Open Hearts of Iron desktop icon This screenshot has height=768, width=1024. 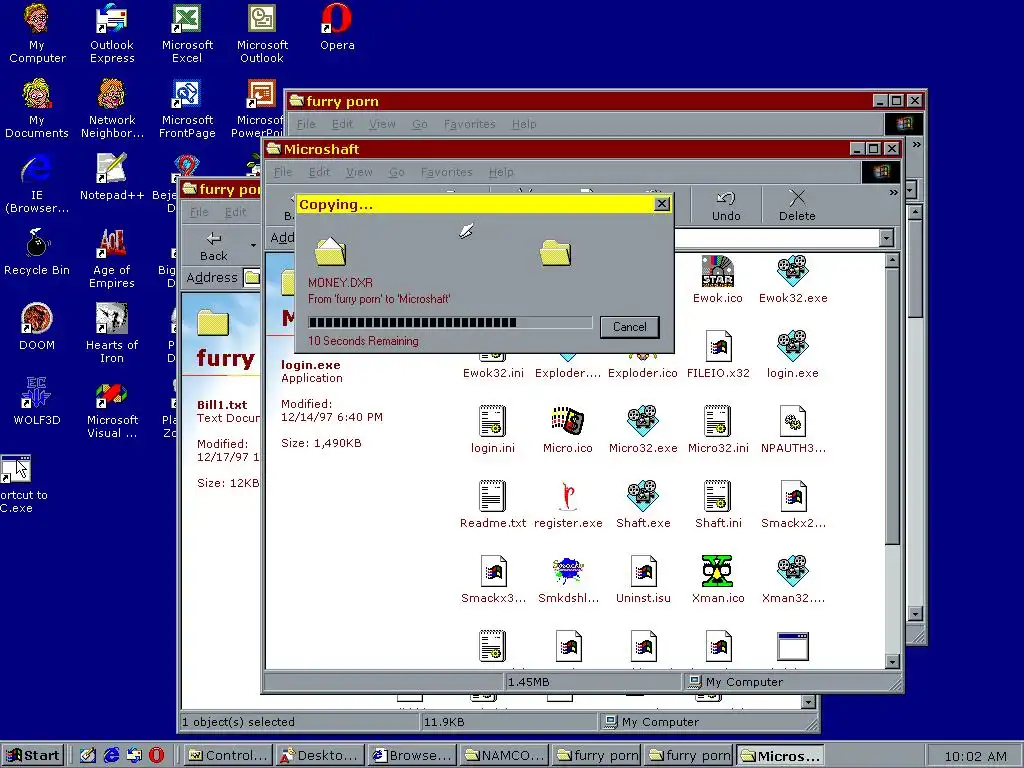tap(112, 333)
